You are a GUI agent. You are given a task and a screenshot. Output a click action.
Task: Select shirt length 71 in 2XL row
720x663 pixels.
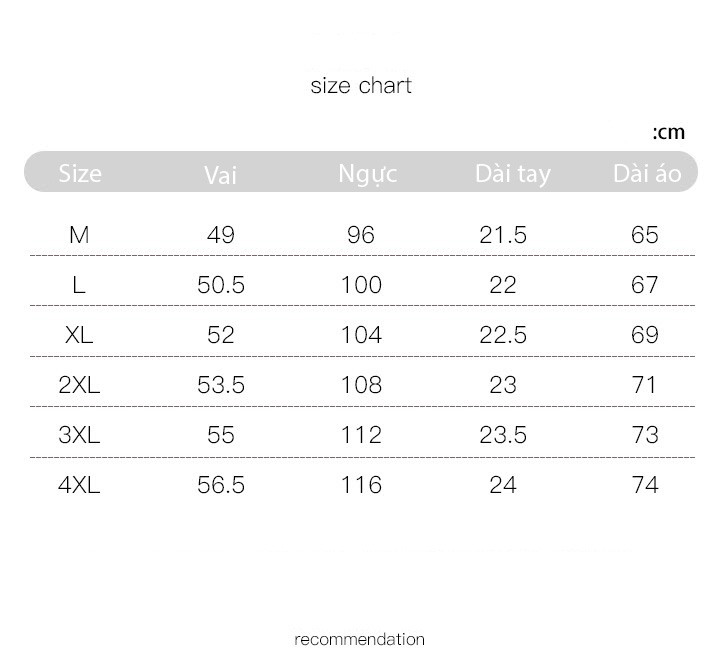point(645,385)
